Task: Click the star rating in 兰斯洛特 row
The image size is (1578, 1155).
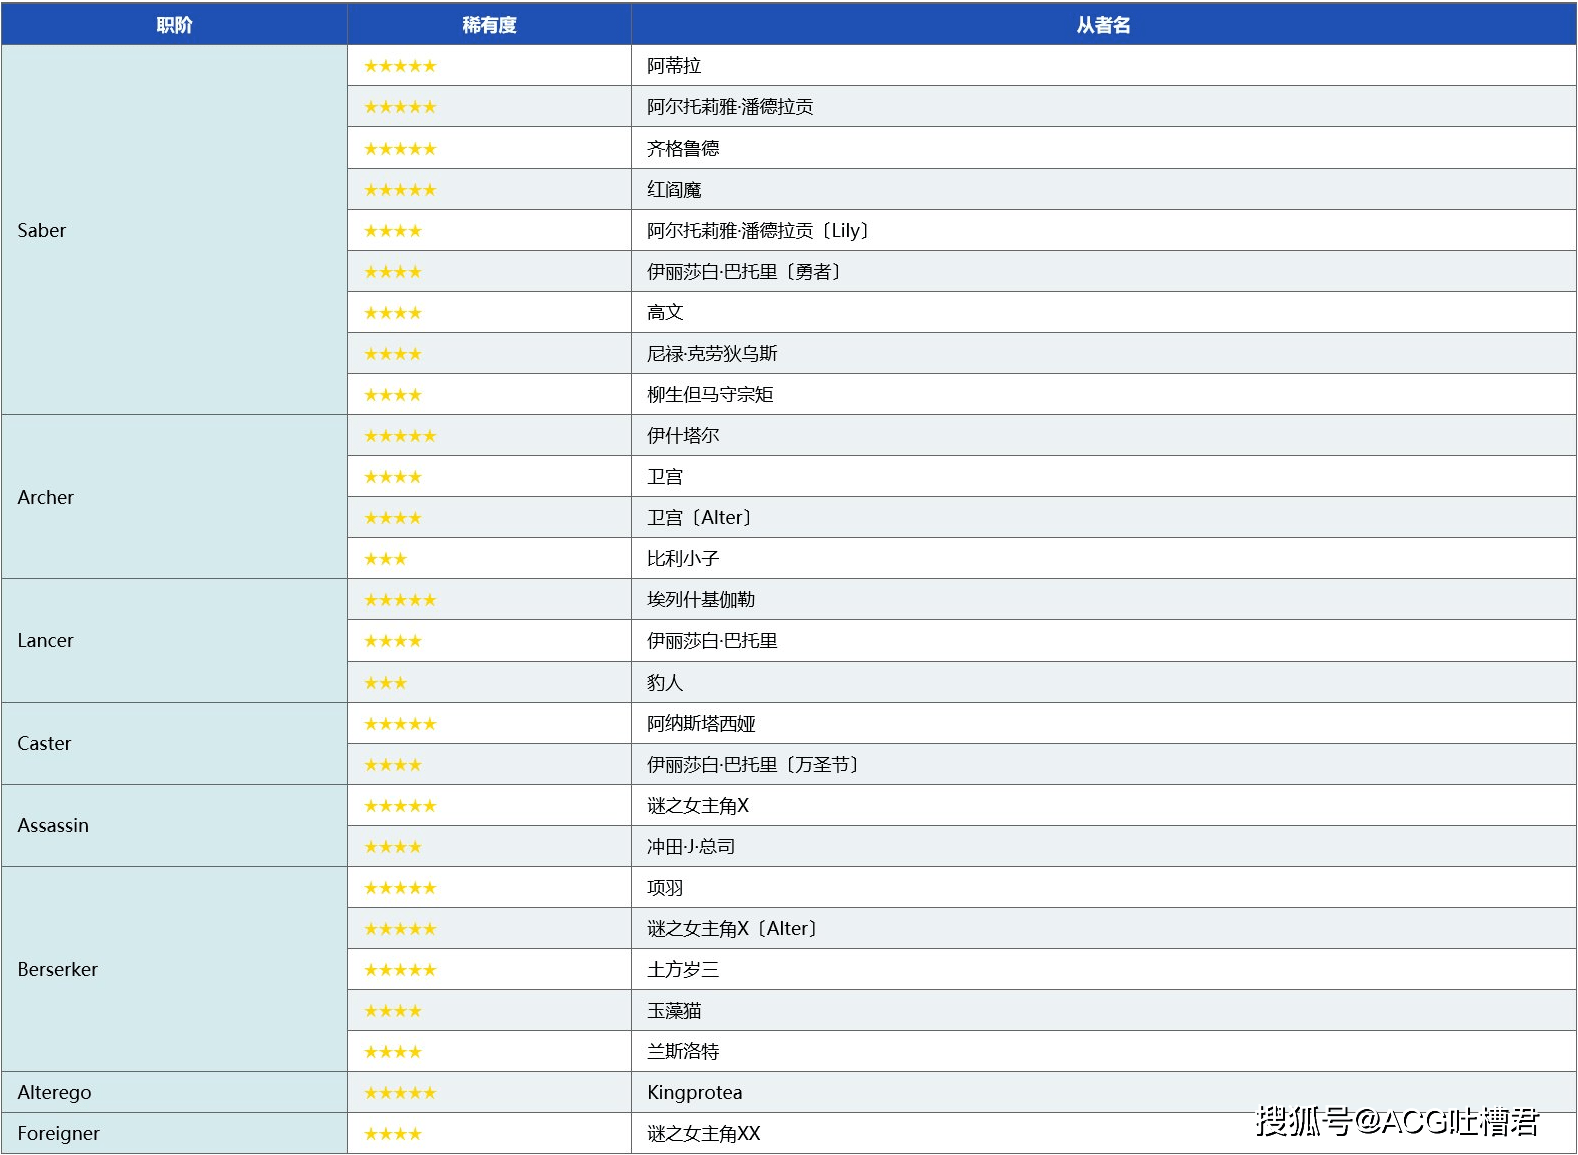Action: pos(393,1051)
